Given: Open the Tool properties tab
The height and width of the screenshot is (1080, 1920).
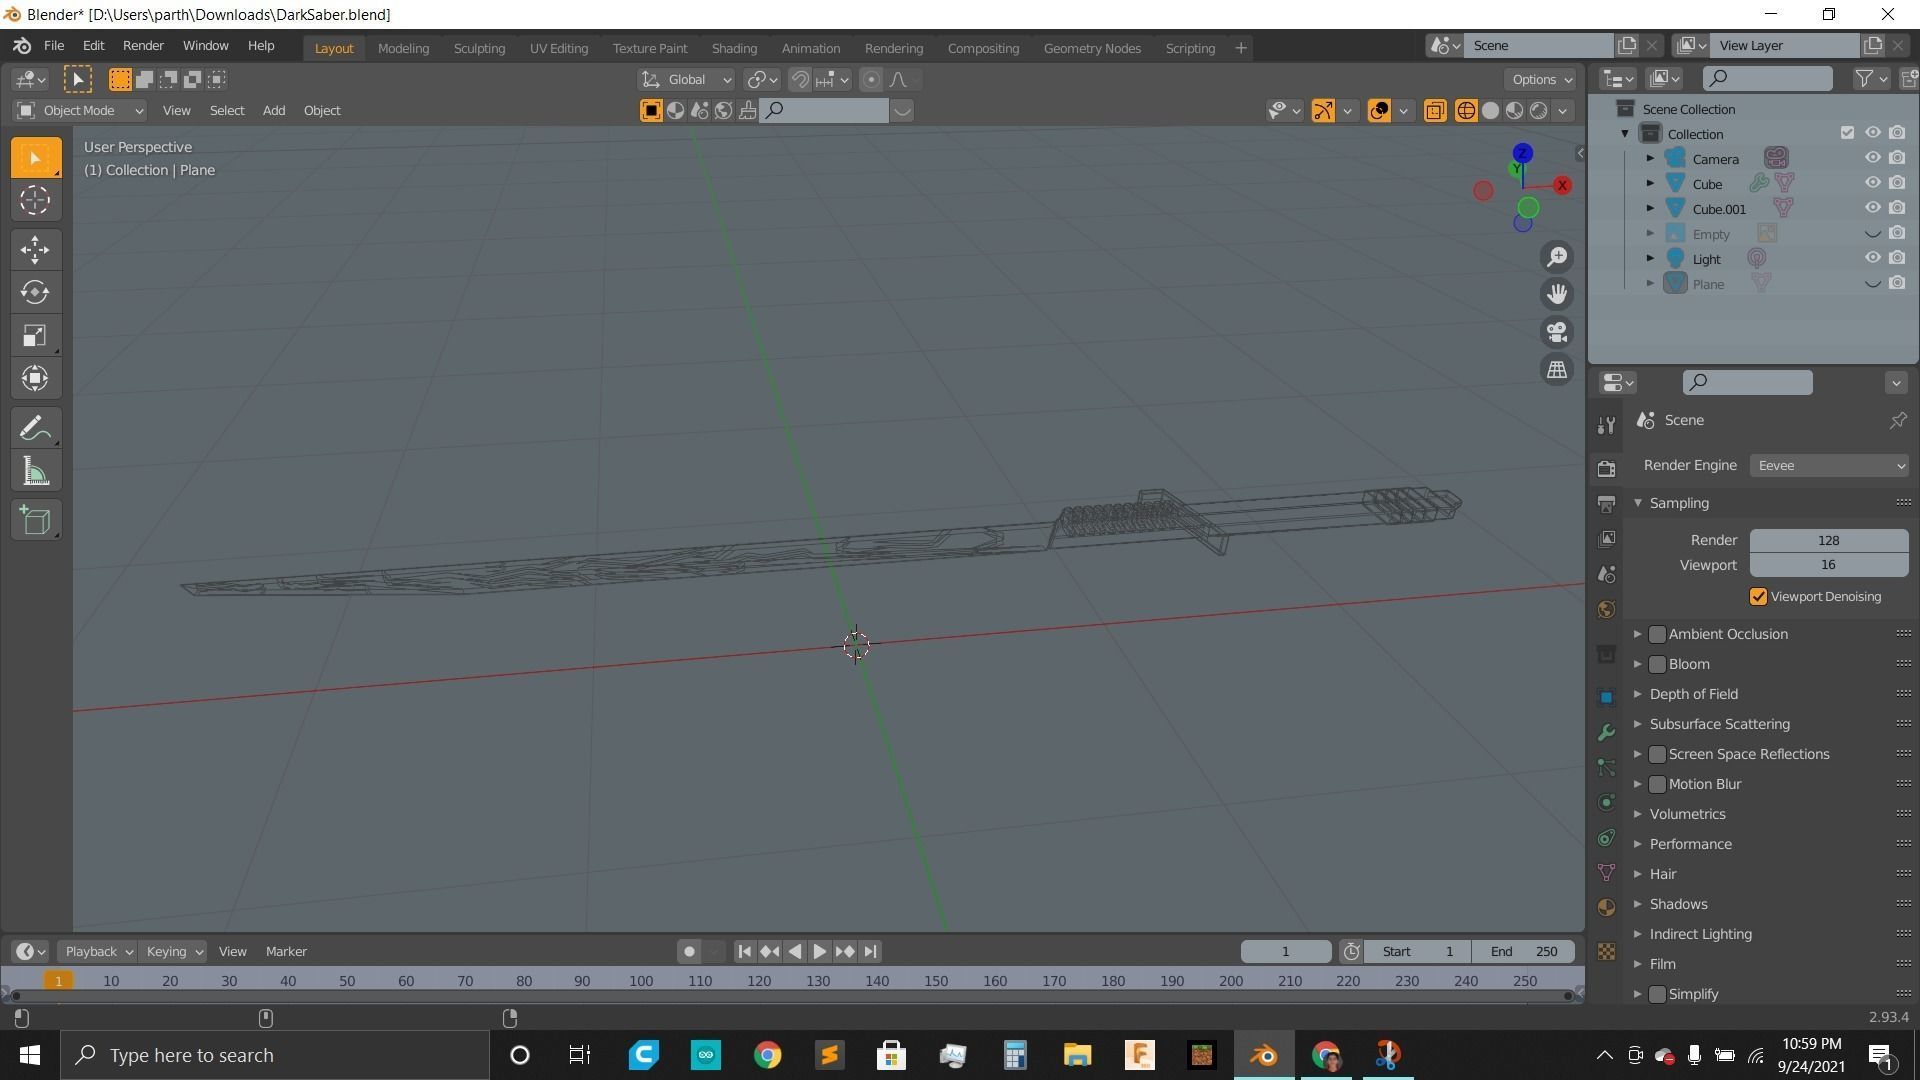Looking at the screenshot, I should click(x=1606, y=425).
